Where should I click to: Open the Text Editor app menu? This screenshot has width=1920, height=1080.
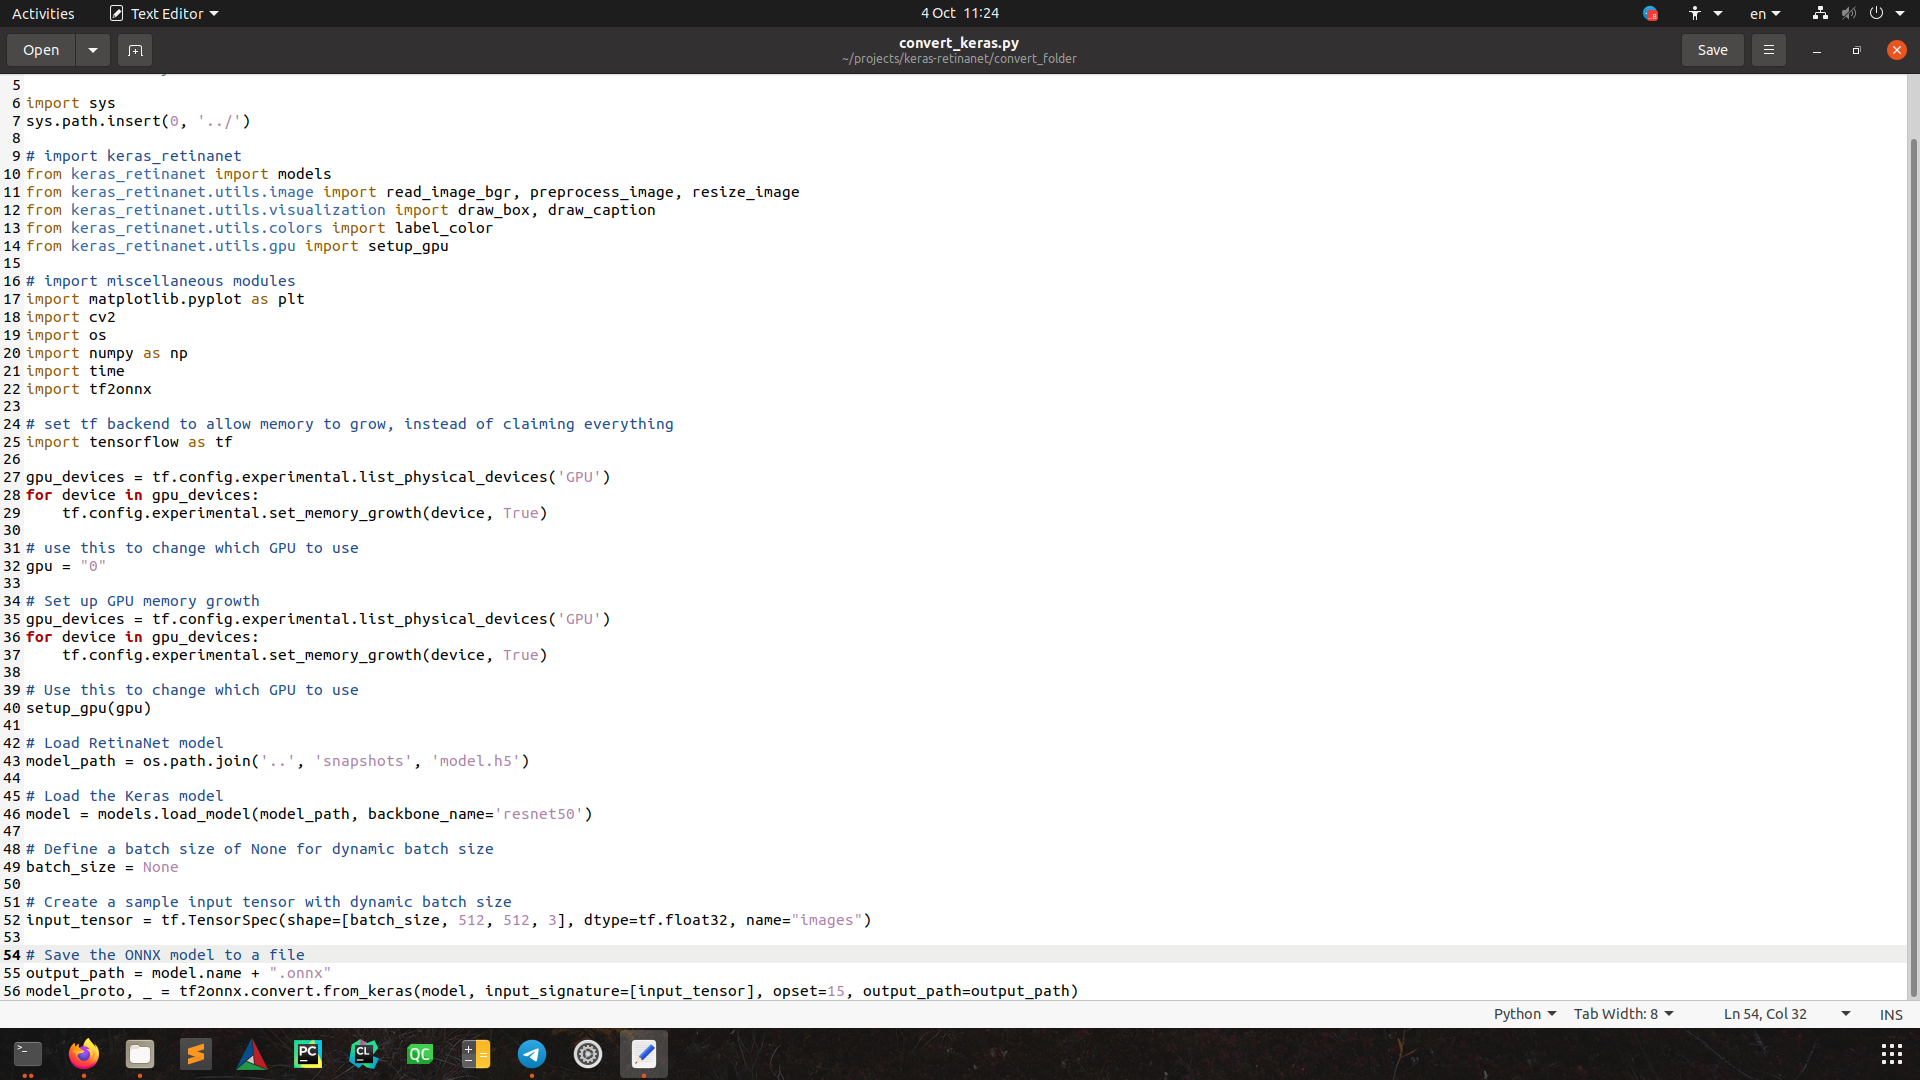(165, 13)
